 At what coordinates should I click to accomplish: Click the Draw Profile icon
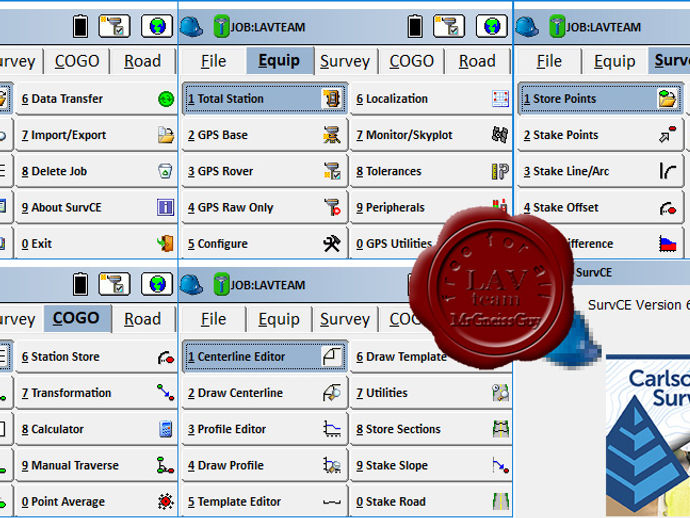point(332,465)
